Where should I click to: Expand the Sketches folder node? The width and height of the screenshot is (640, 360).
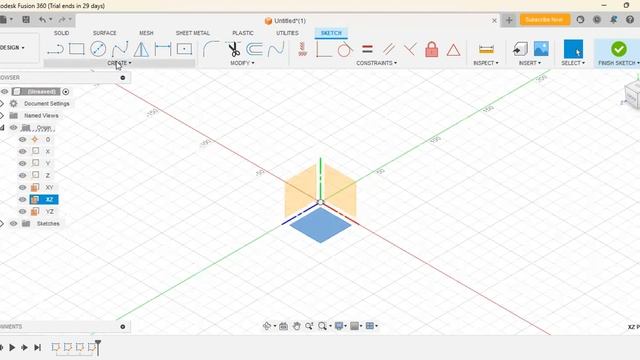click(x=2, y=224)
